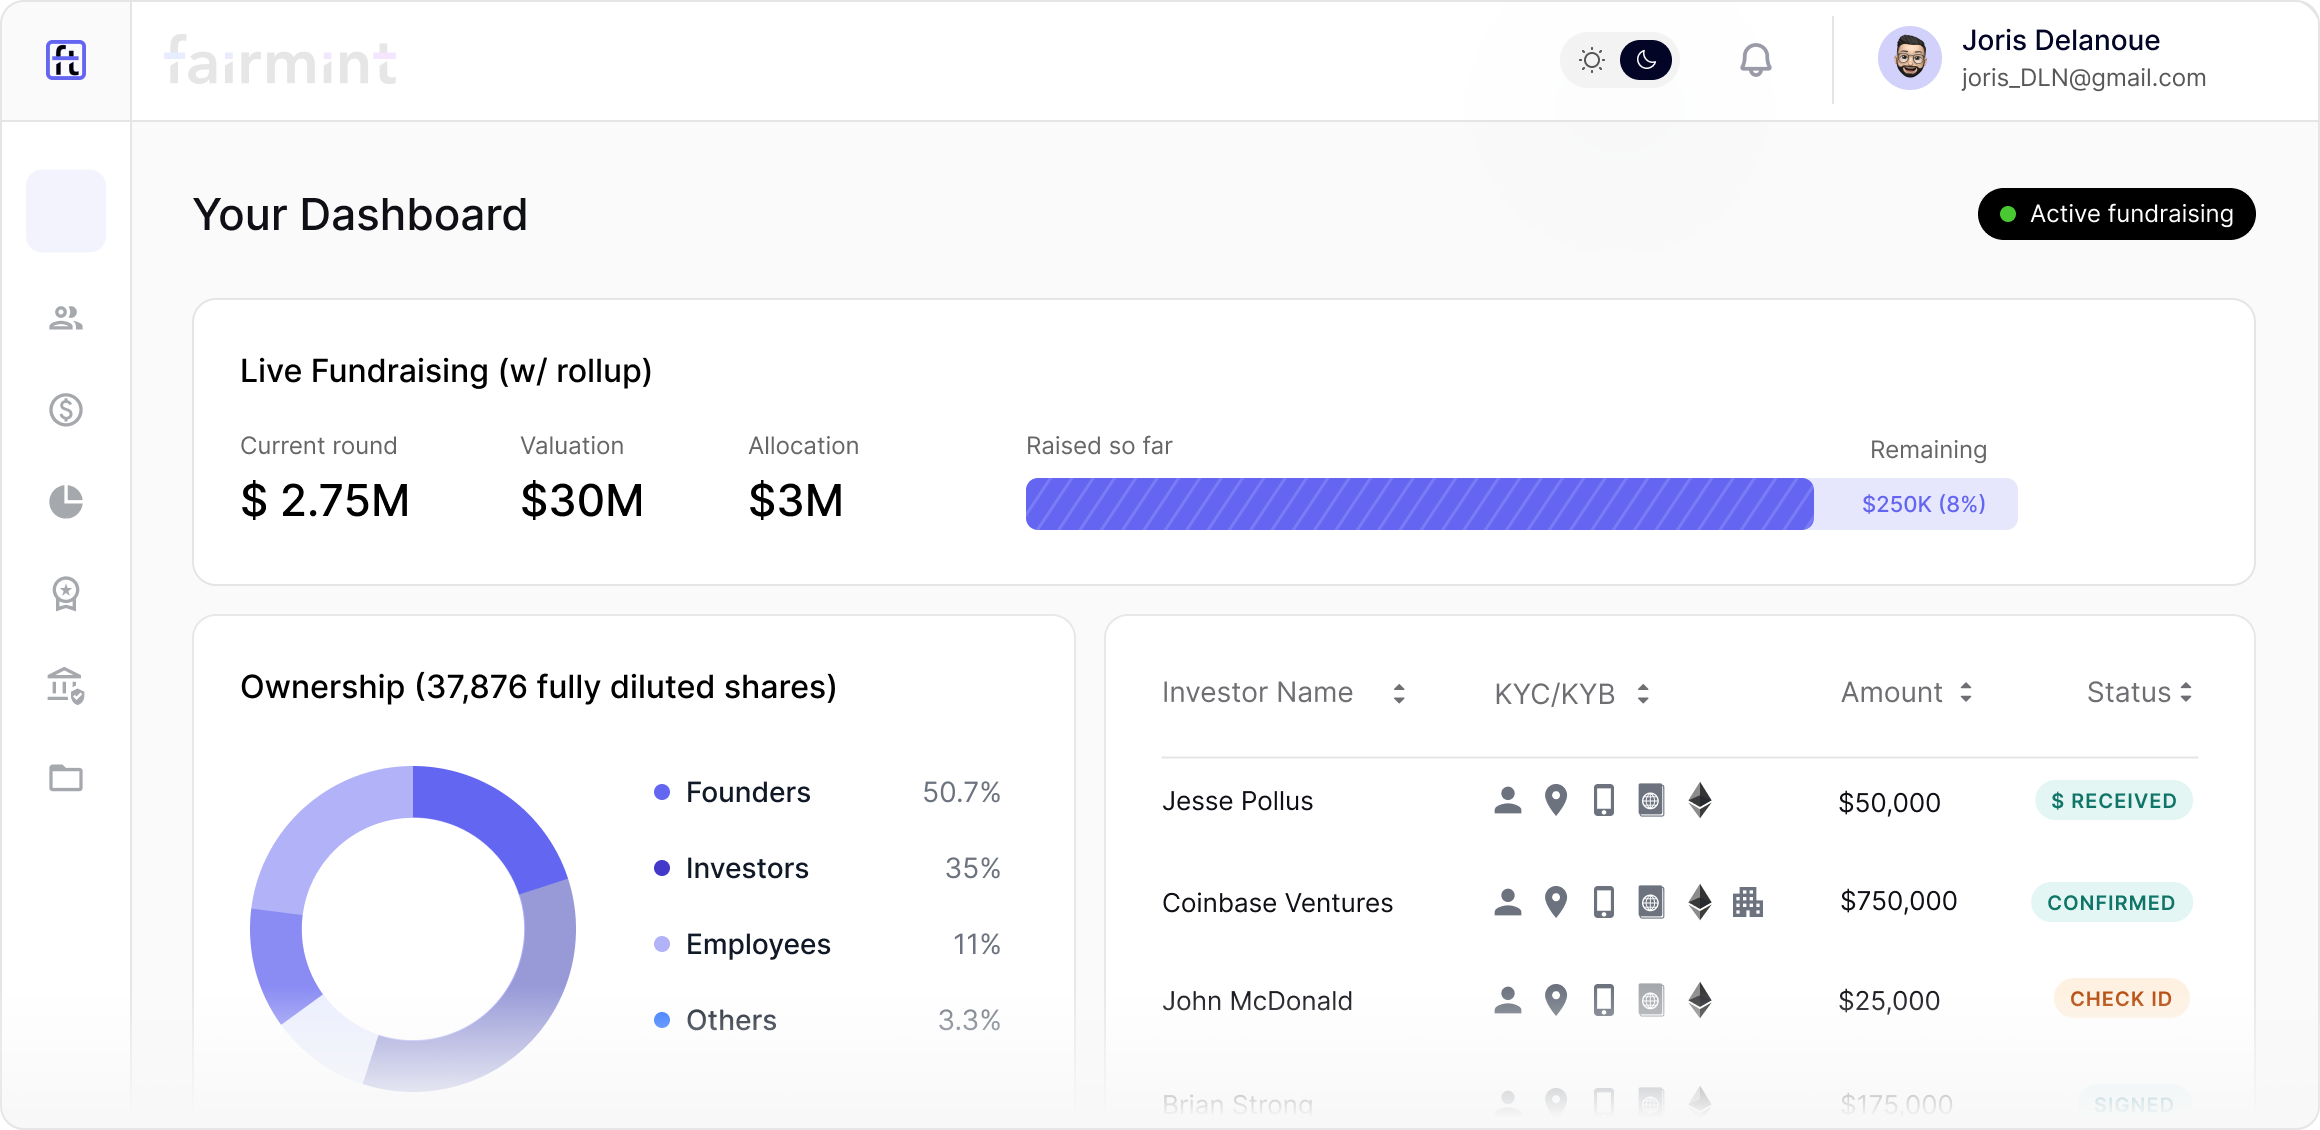Viewport: 2320px width, 1130px height.
Task: Open the people section in sidebar
Action: (x=66, y=318)
